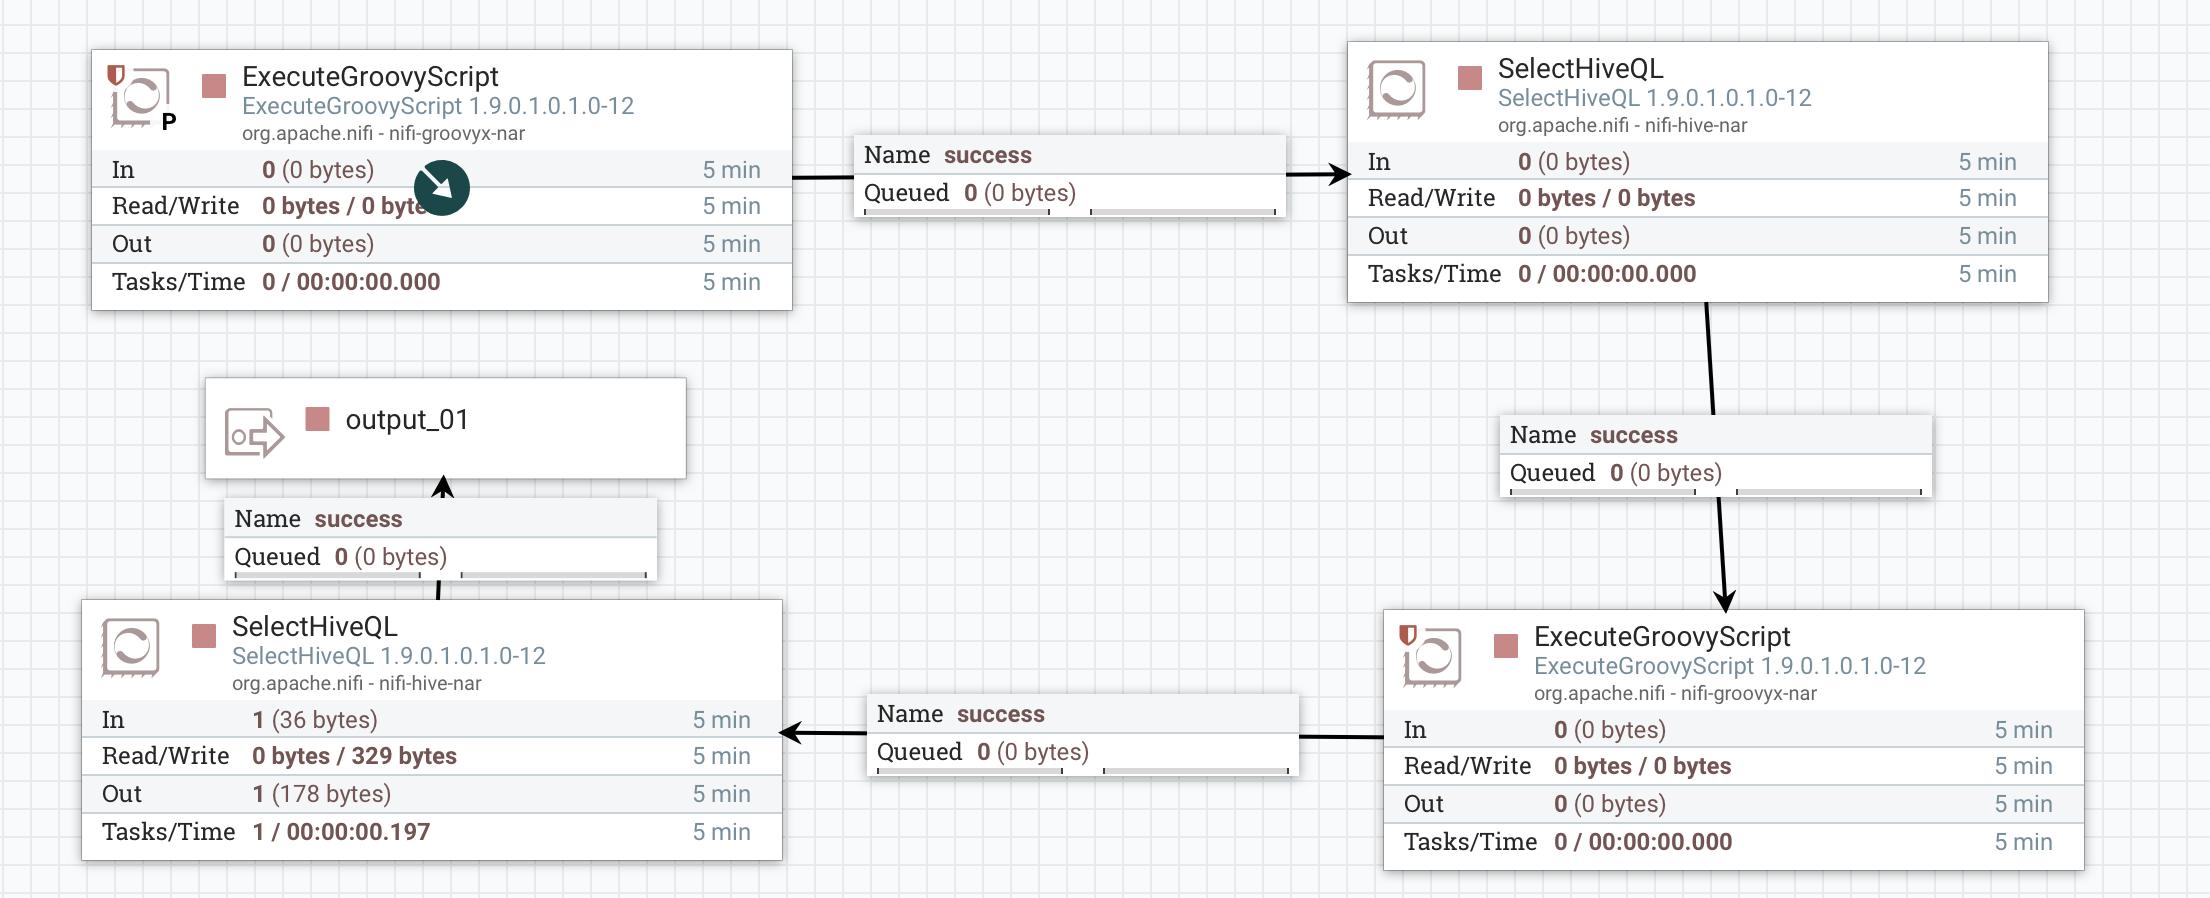Click stopped square of ExecuteGroovyScript without P marker
This screenshot has height=898, width=2210.
click(x=1506, y=646)
